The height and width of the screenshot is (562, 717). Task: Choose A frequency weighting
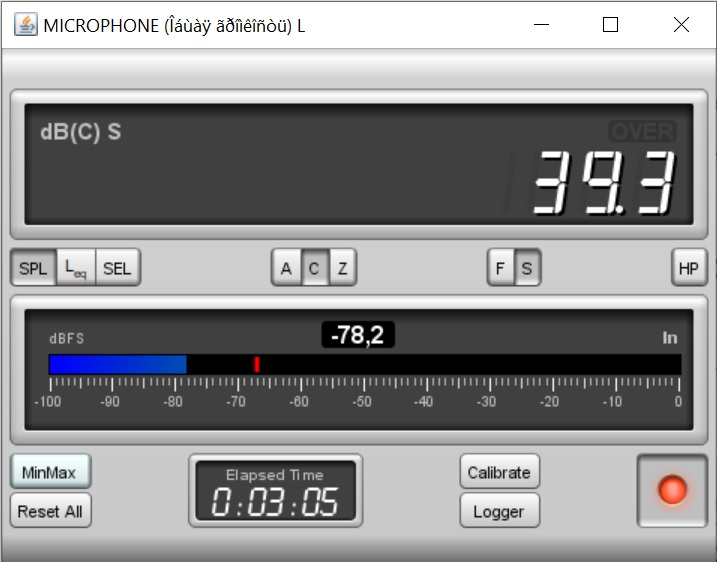point(286,268)
